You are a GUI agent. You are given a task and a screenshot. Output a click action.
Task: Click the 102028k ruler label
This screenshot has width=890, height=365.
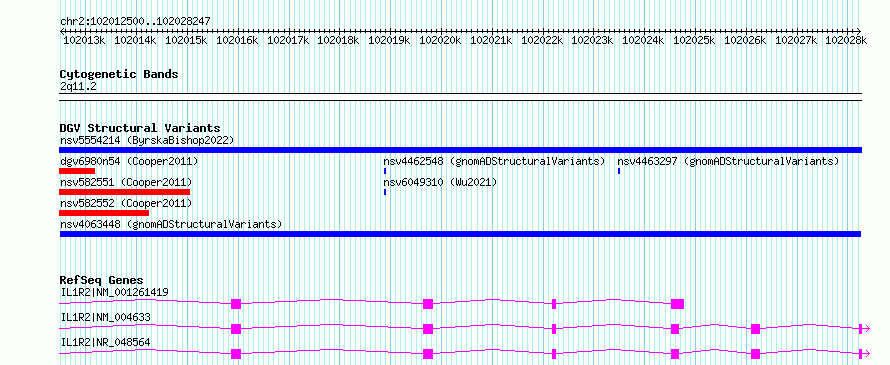point(846,40)
